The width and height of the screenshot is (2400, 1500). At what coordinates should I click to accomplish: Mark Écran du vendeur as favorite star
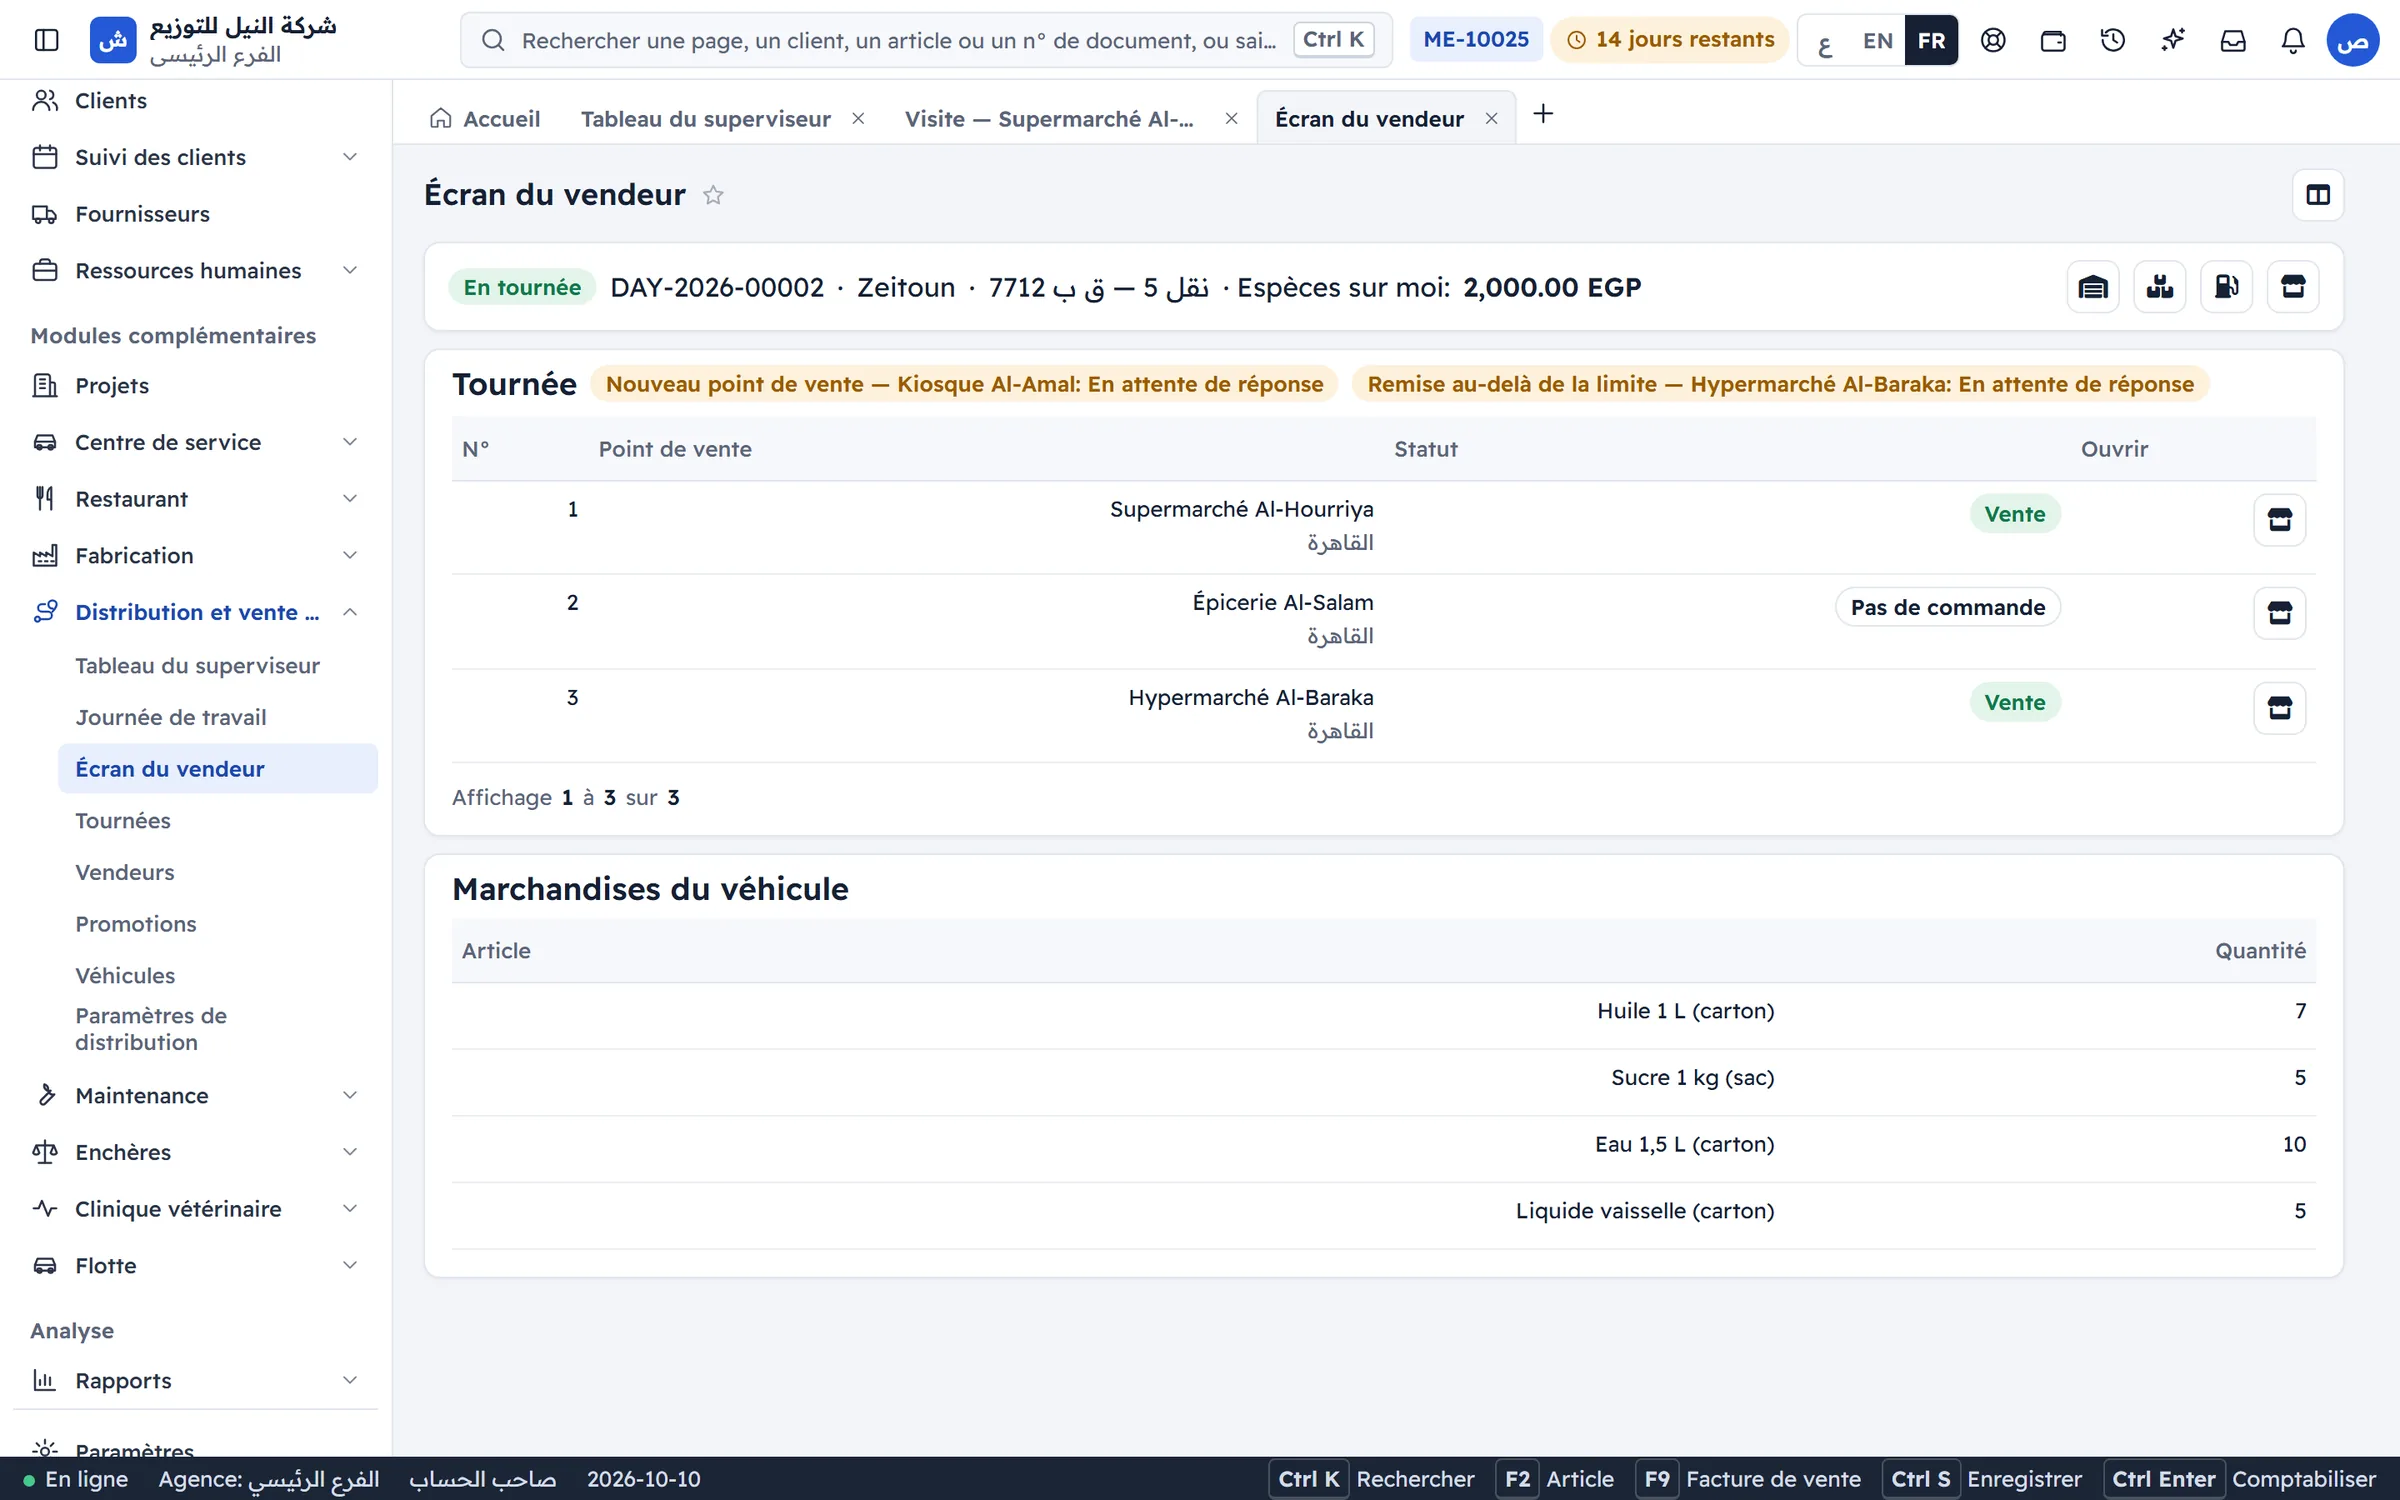pyautogui.click(x=713, y=195)
